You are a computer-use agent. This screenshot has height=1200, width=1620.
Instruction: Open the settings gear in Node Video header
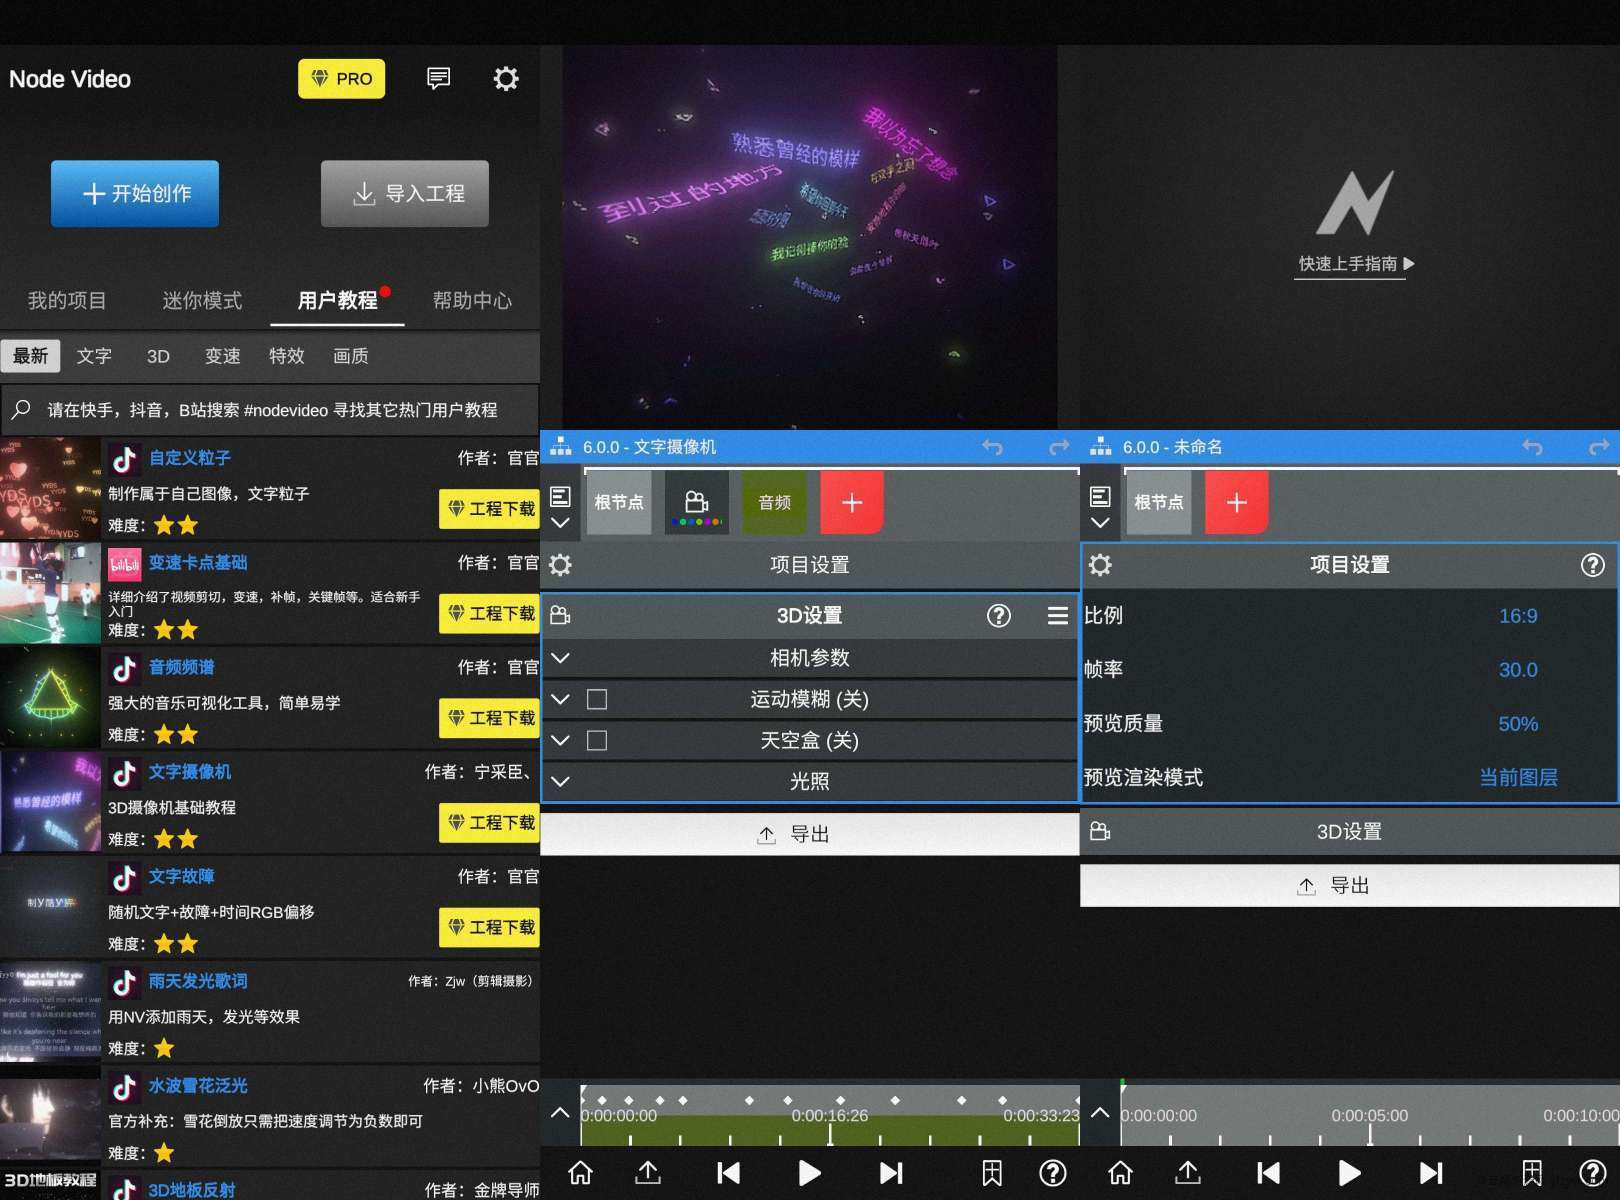pyautogui.click(x=506, y=79)
